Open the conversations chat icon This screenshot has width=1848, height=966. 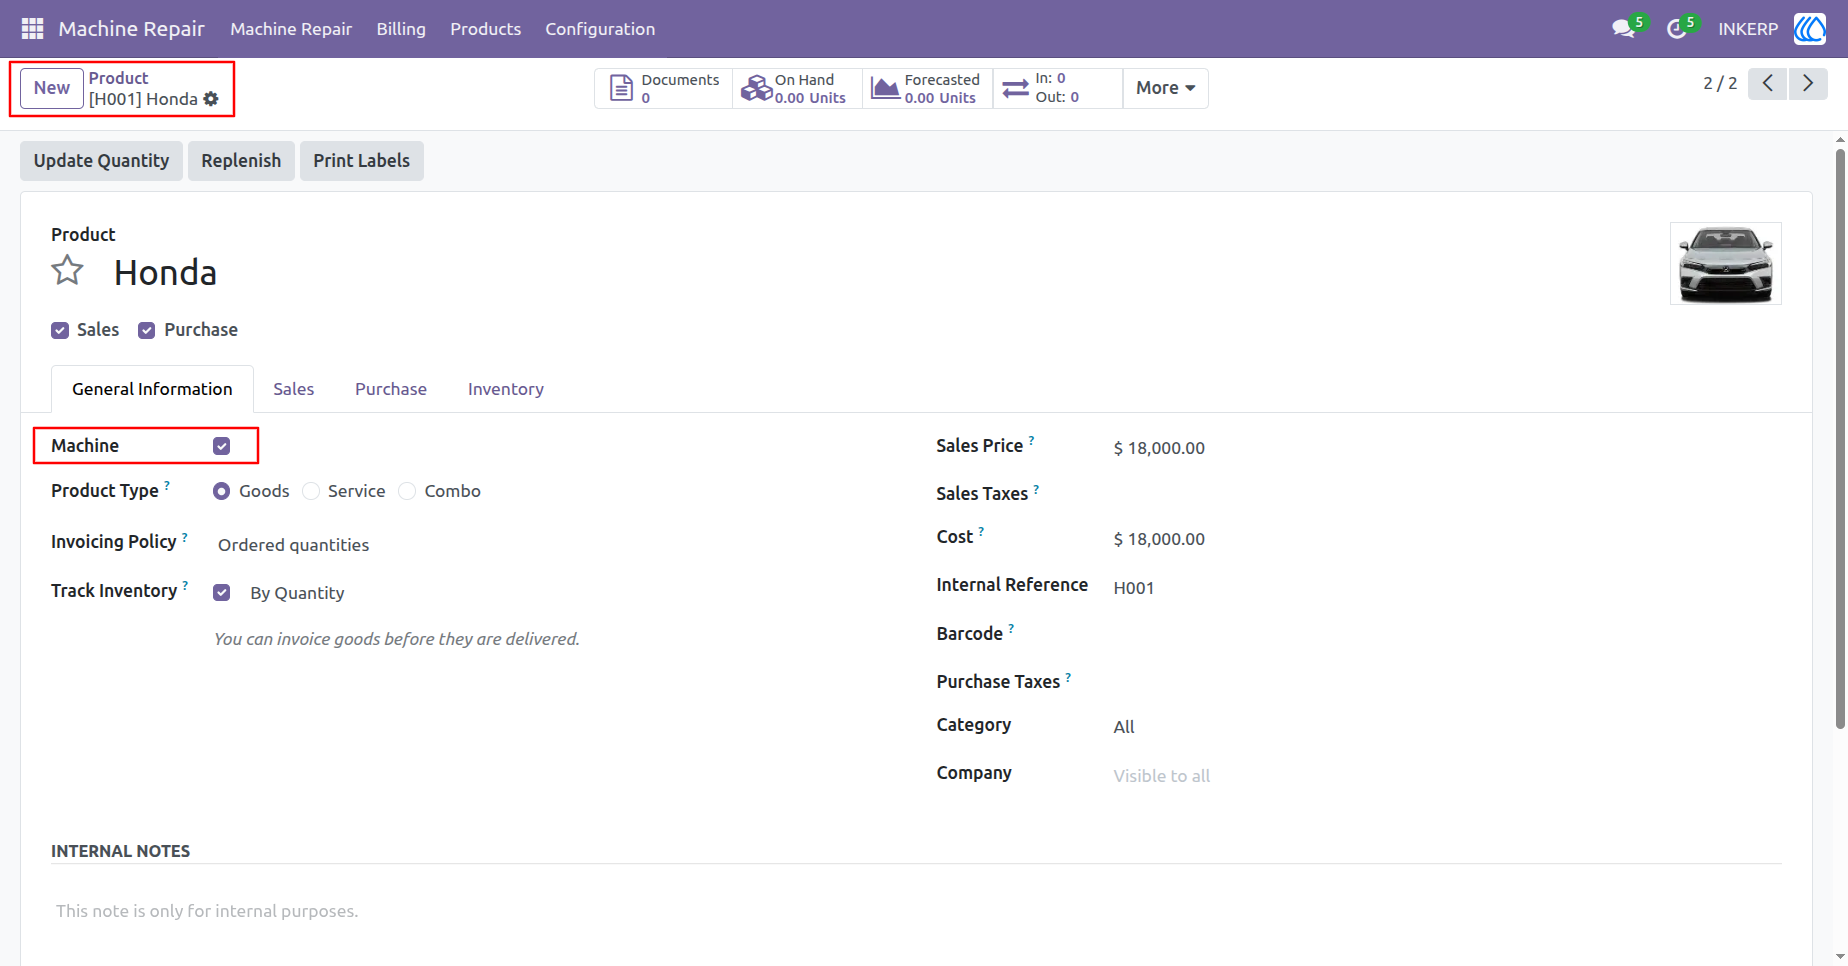click(1624, 29)
